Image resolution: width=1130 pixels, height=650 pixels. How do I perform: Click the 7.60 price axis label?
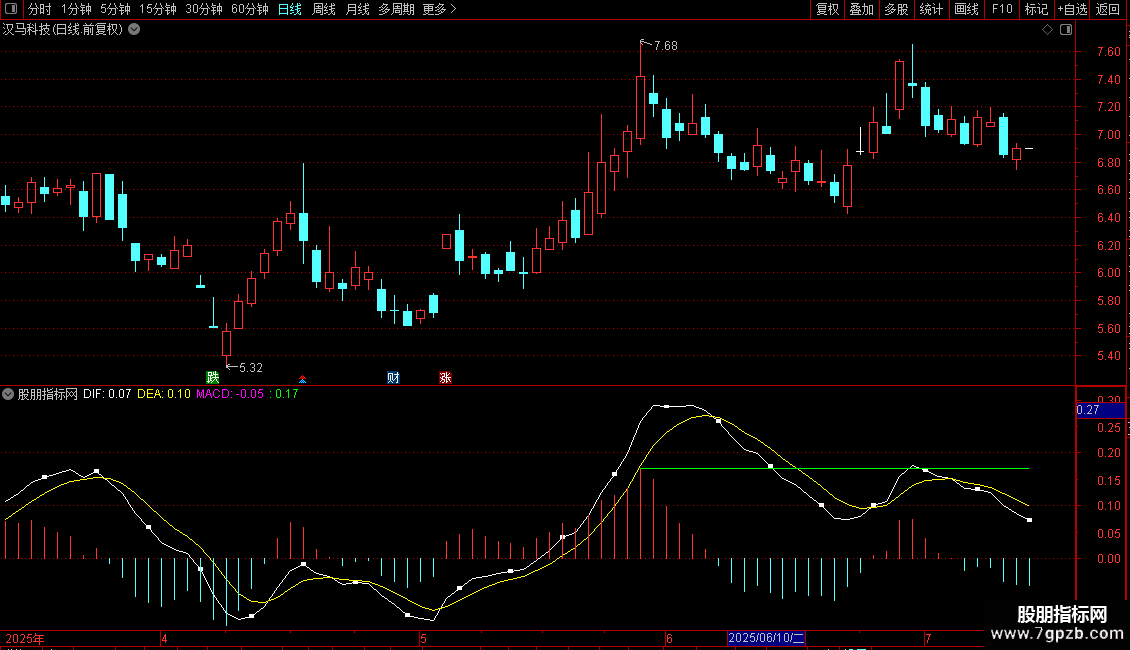1108,52
